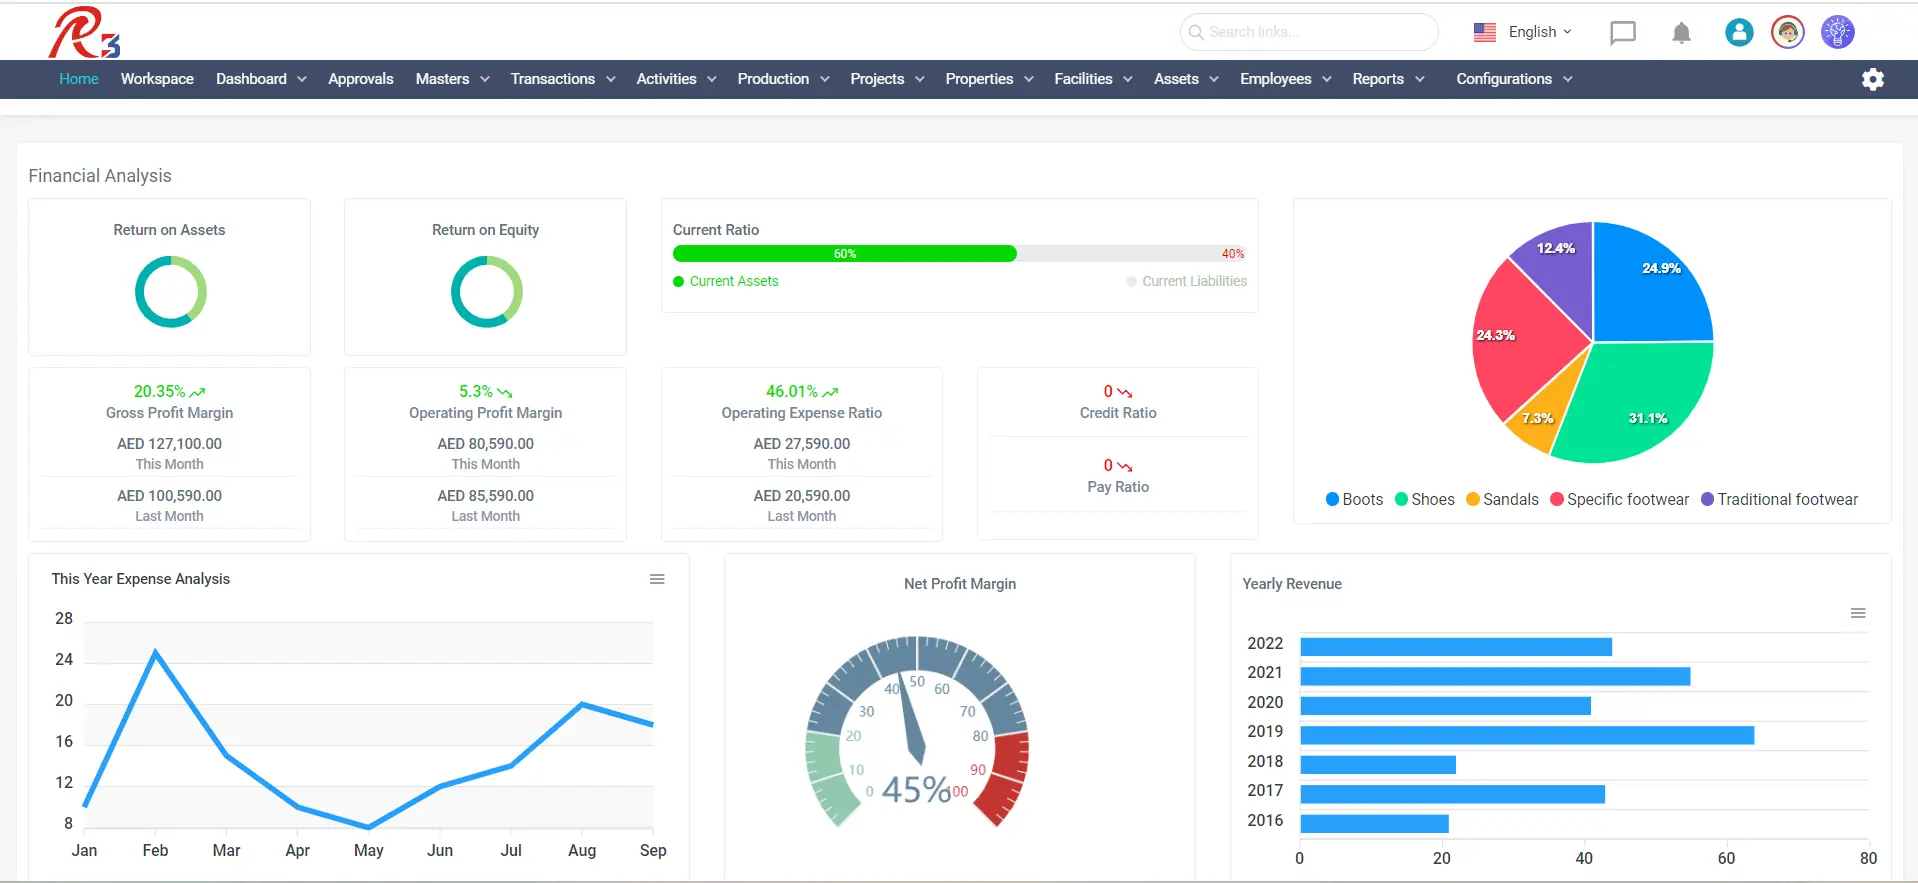
Task: Expand the Masters menu
Action: [x=452, y=79]
